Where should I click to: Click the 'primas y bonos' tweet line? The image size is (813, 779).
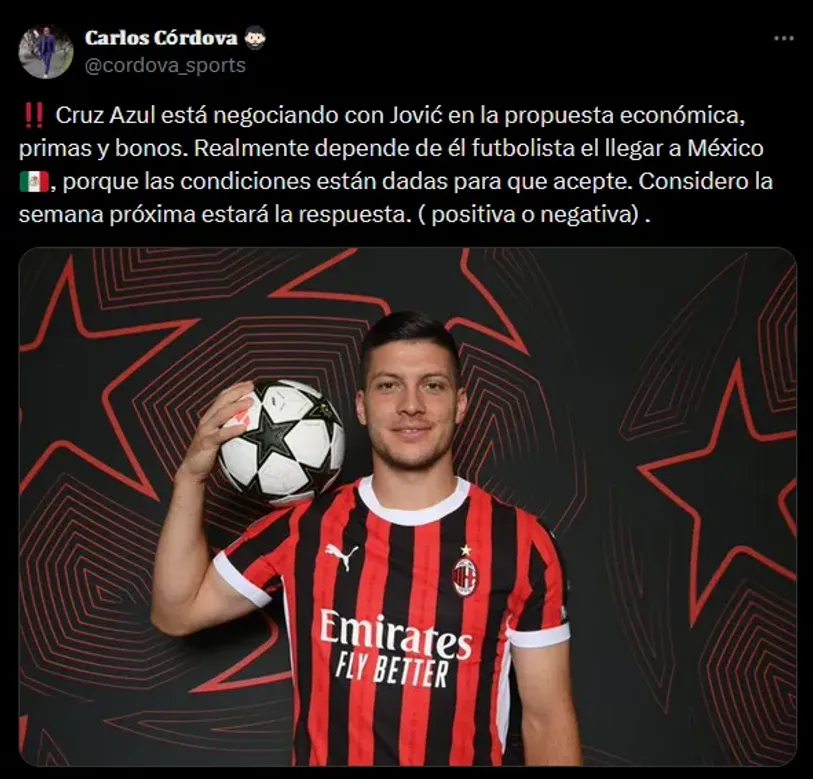click(391, 149)
